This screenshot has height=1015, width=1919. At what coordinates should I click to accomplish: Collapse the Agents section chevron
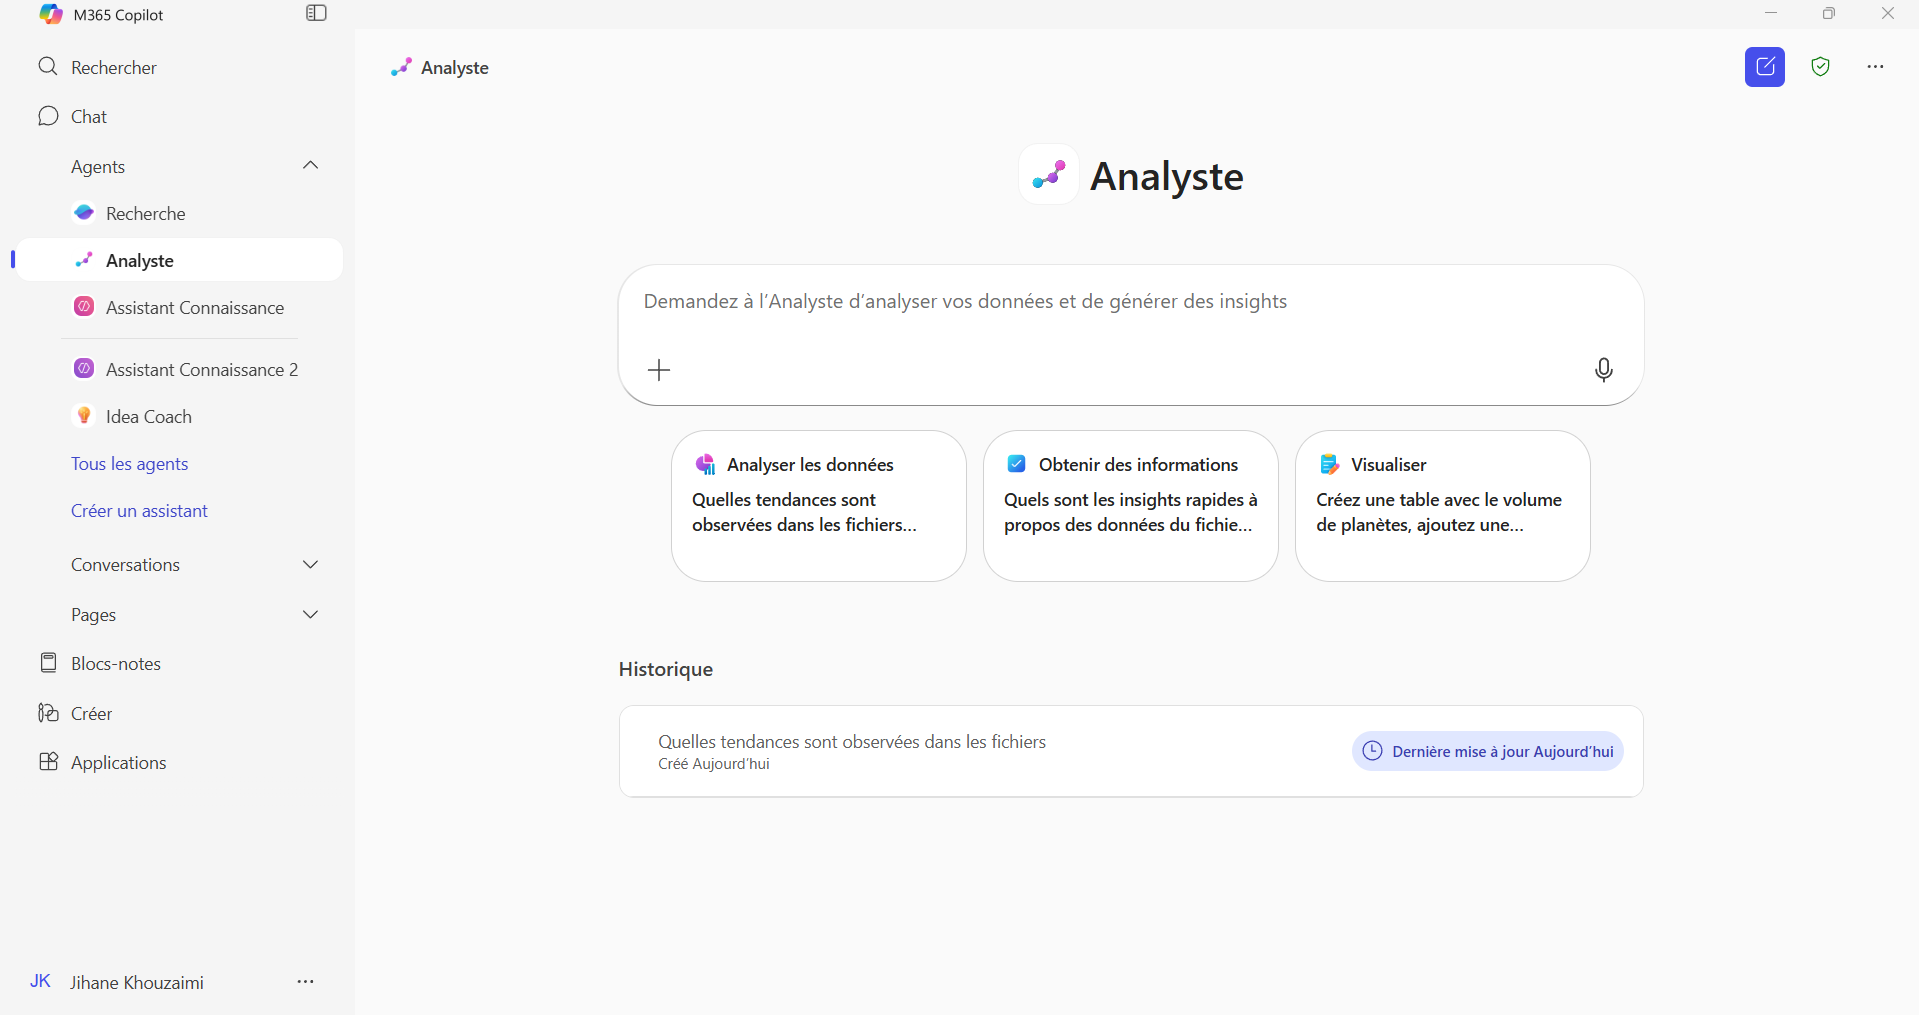[x=310, y=166]
